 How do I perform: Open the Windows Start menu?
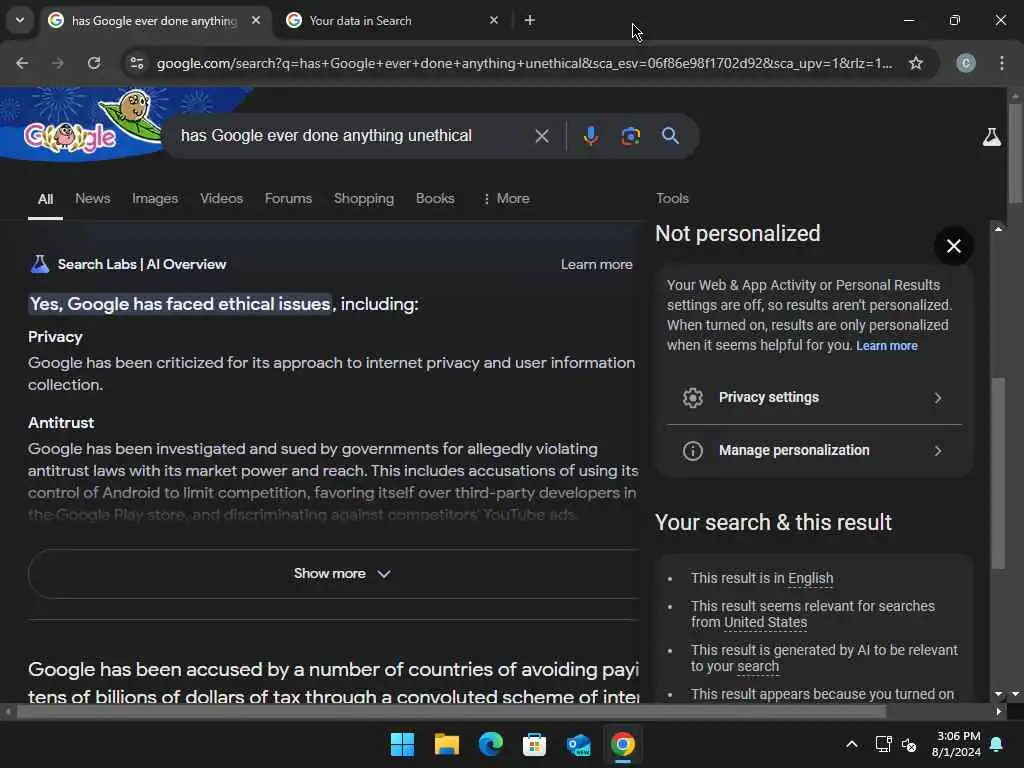point(402,744)
